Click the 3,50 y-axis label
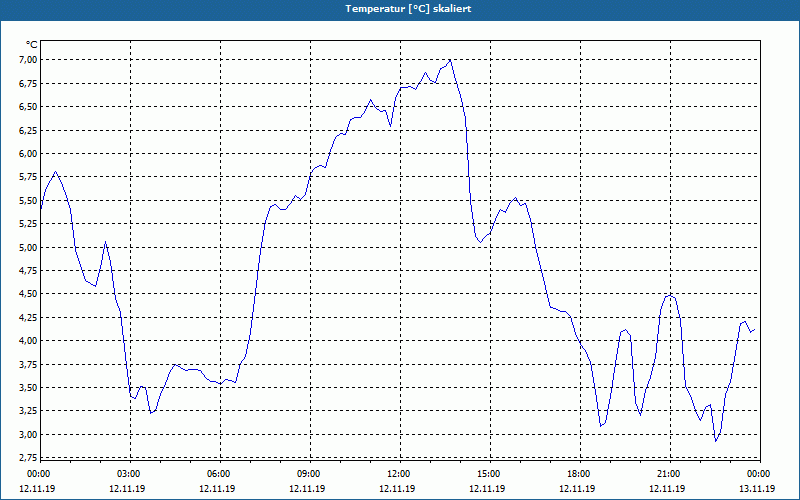800x500 pixels. tap(29, 388)
